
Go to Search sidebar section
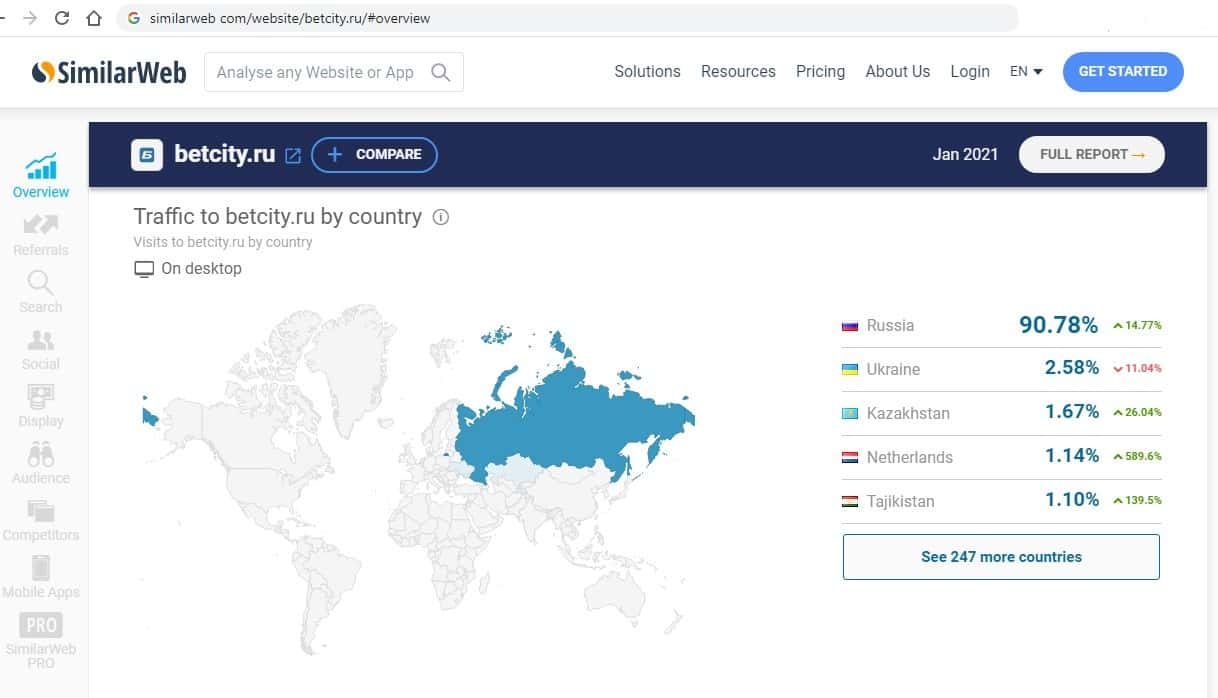pyautogui.click(x=41, y=283)
